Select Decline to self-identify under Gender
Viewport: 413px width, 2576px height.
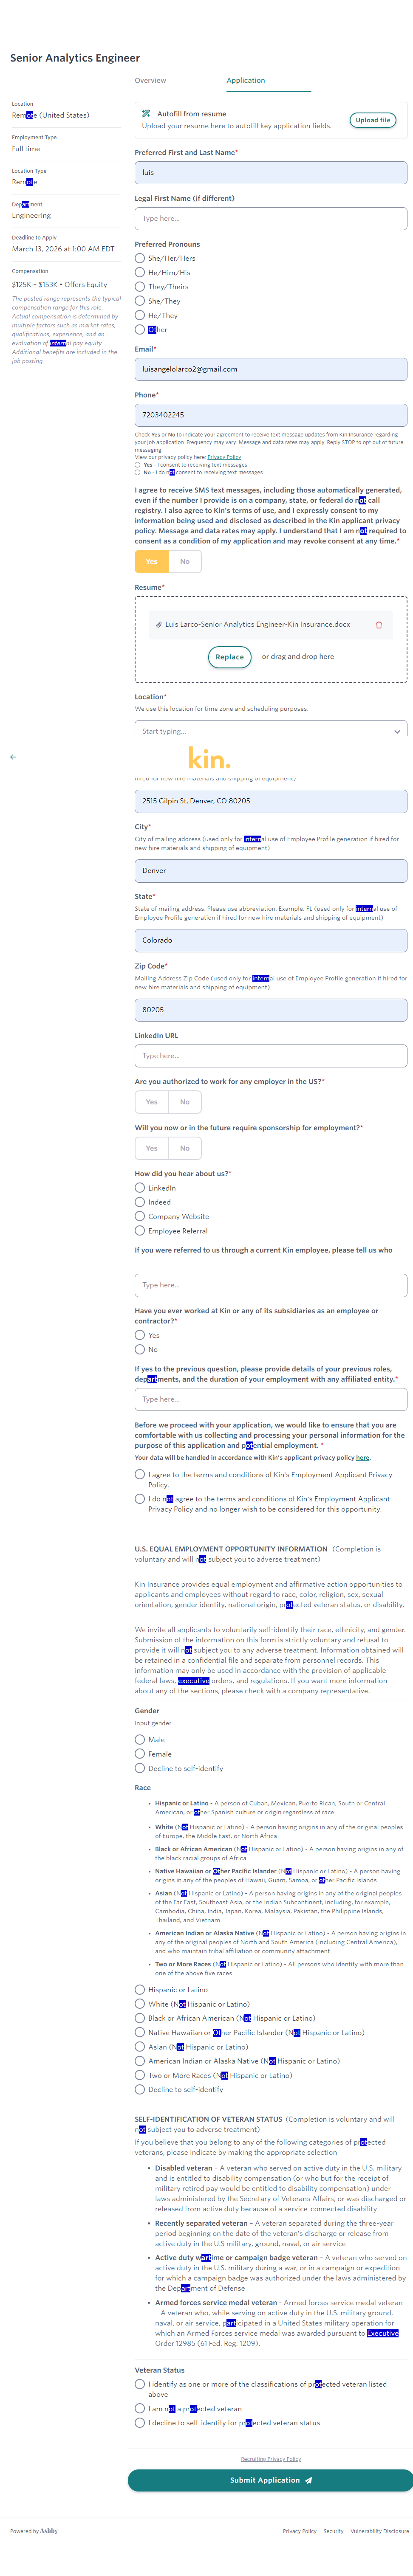[140, 1768]
